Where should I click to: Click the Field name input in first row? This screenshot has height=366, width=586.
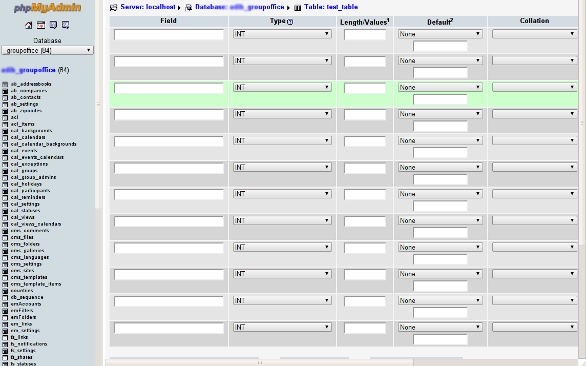169,35
